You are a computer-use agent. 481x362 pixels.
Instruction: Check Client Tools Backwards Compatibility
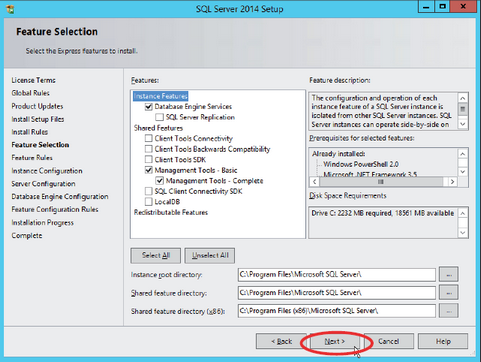coord(149,149)
